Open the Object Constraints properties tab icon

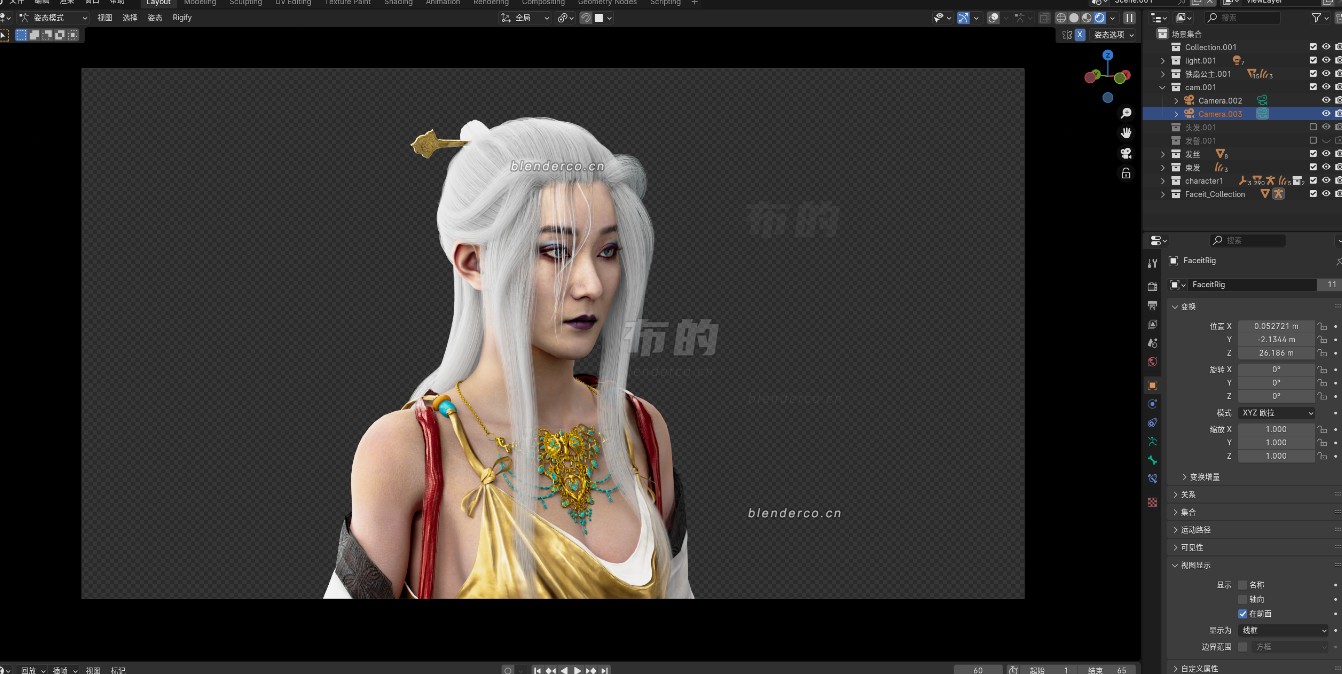(1152, 423)
